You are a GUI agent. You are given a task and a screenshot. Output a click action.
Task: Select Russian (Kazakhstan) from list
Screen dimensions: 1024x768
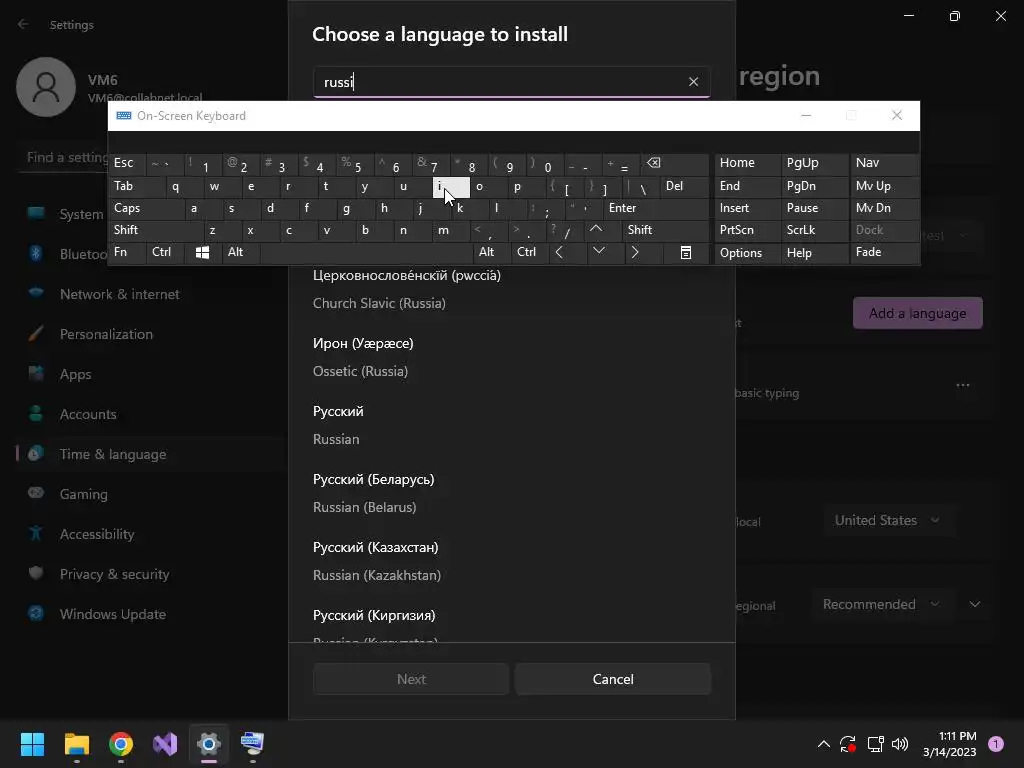pyautogui.click(x=511, y=561)
